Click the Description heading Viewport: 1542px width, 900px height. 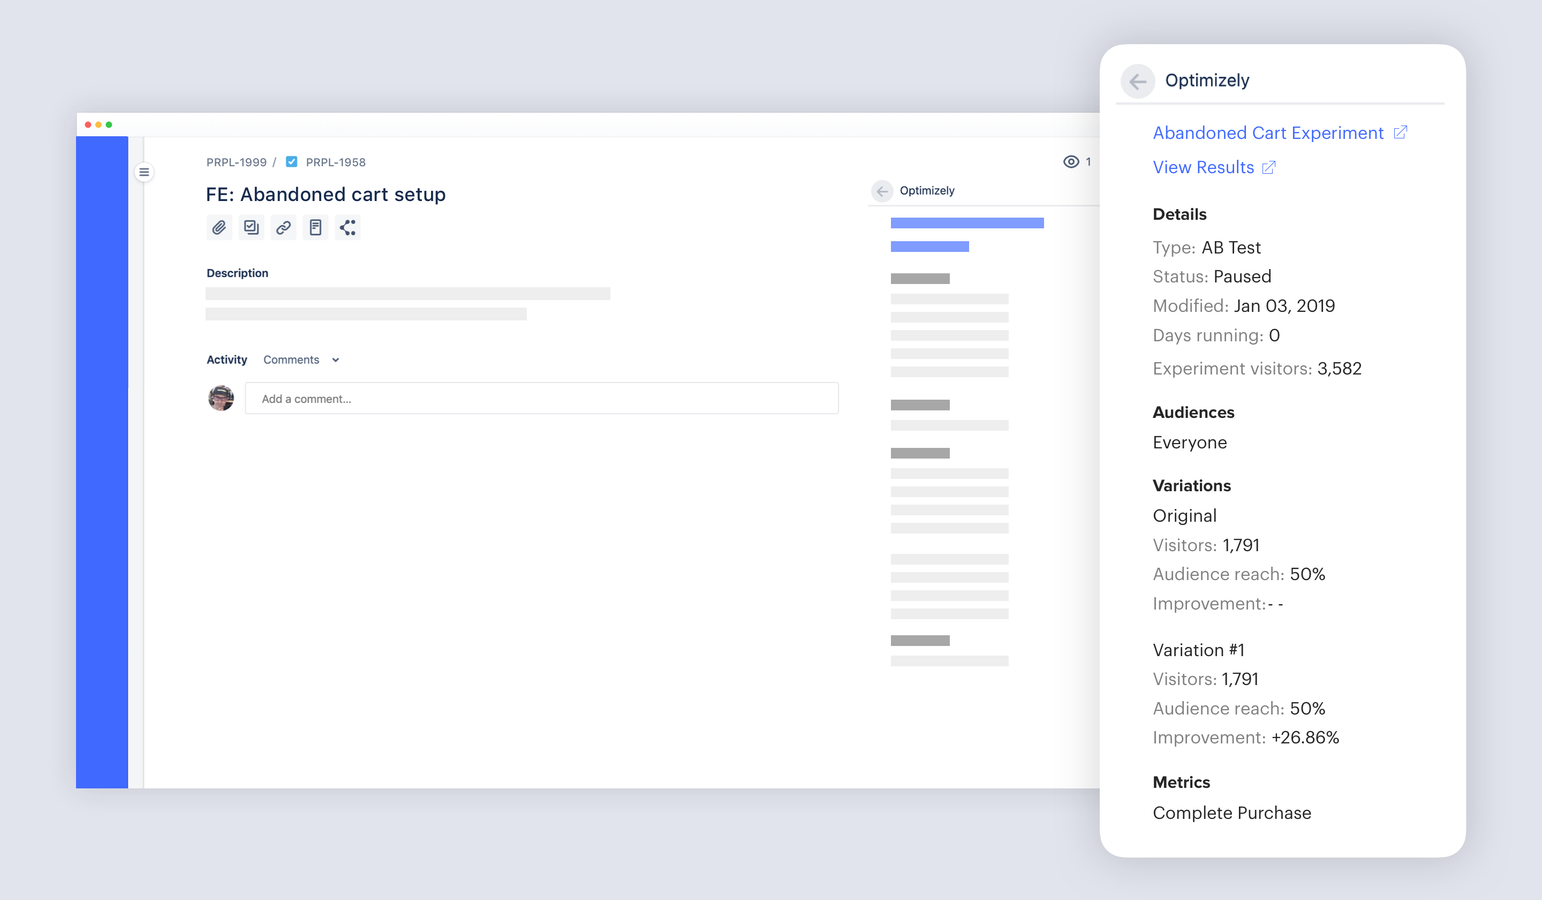237,273
